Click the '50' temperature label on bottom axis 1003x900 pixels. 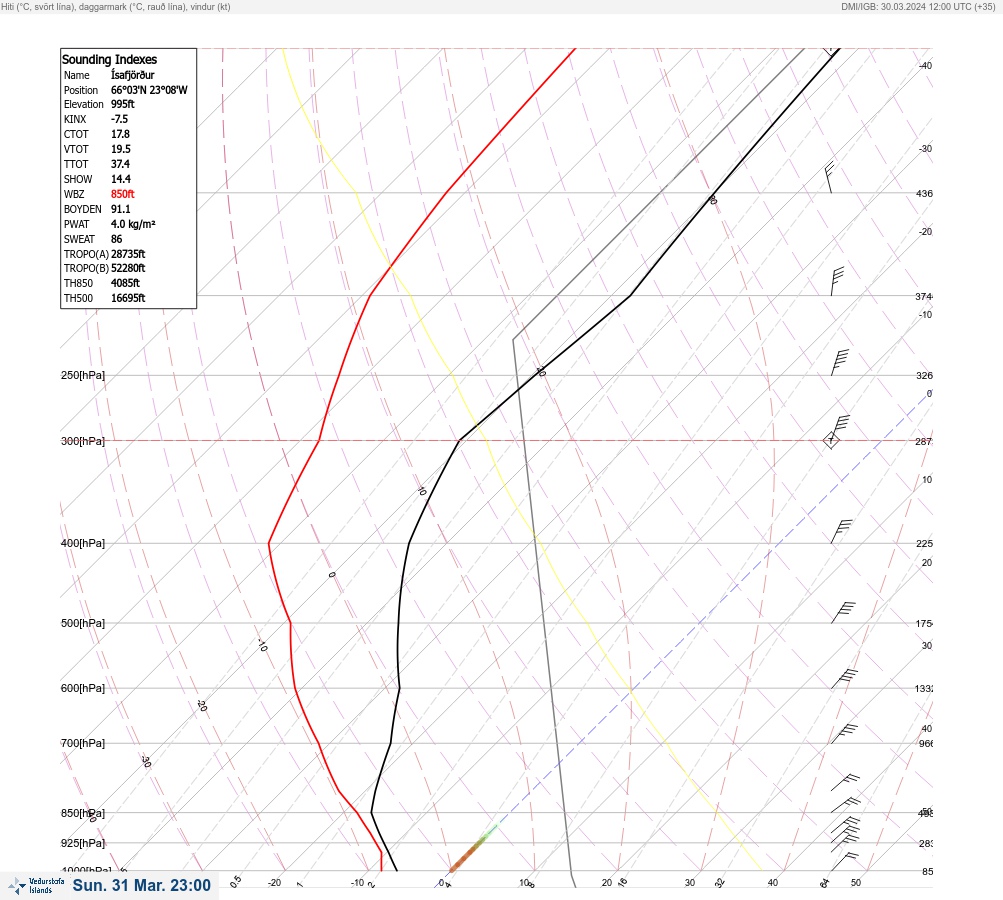click(856, 883)
